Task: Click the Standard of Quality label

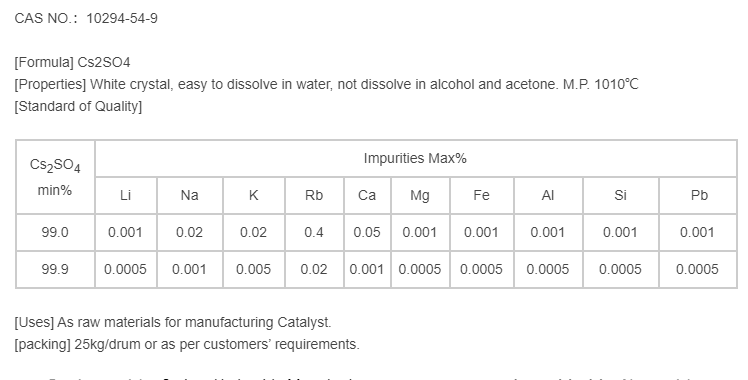Action: click(78, 106)
